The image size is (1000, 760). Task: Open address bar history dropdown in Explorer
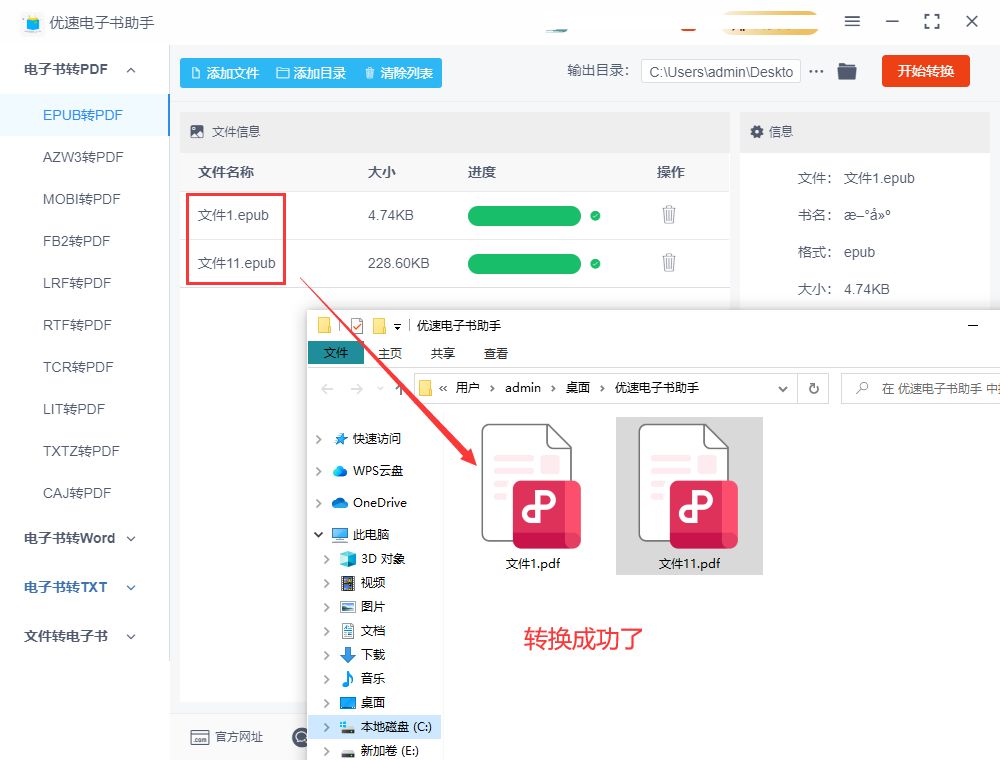click(x=783, y=388)
